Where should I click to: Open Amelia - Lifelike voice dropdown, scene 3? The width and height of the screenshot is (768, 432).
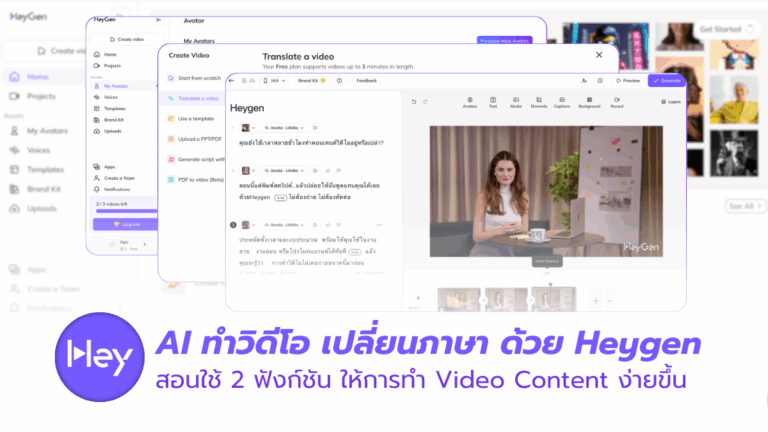coord(285,225)
